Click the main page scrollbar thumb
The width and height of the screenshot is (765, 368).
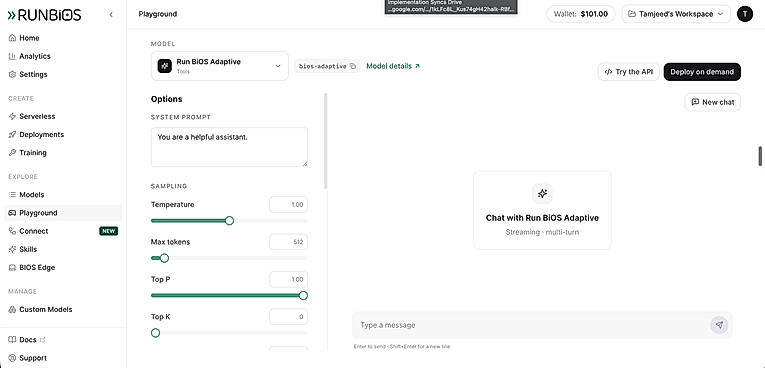pos(760,156)
